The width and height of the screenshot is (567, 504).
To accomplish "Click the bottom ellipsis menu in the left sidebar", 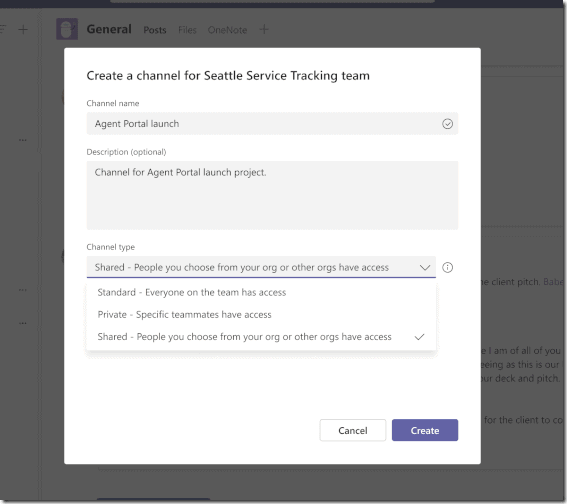I will tap(22, 323).
